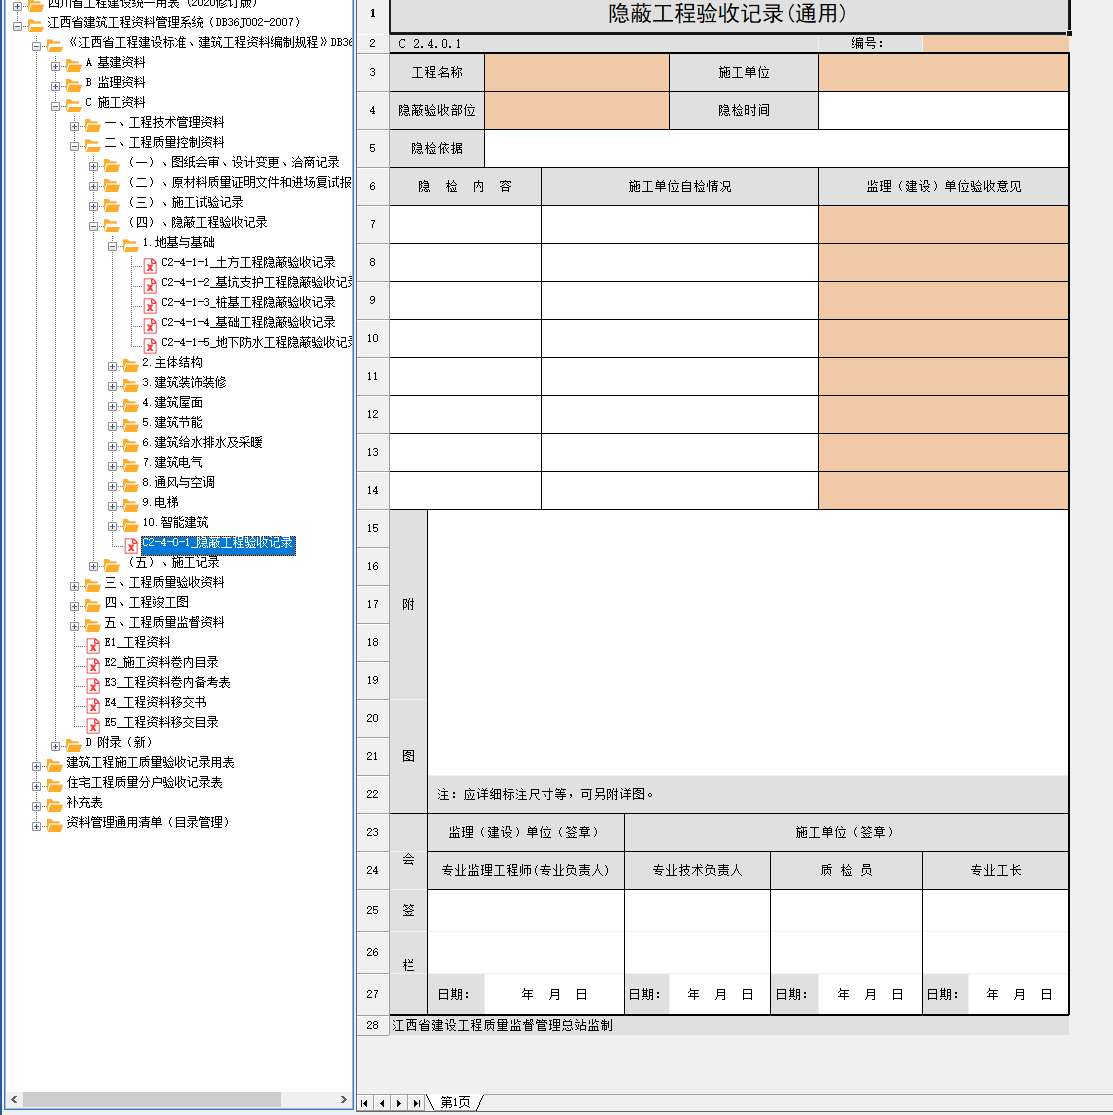Select 五、工程质量监督资料 tree item
Image resolution: width=1113 pixels, height=1115 pixels.
point(164,622)
